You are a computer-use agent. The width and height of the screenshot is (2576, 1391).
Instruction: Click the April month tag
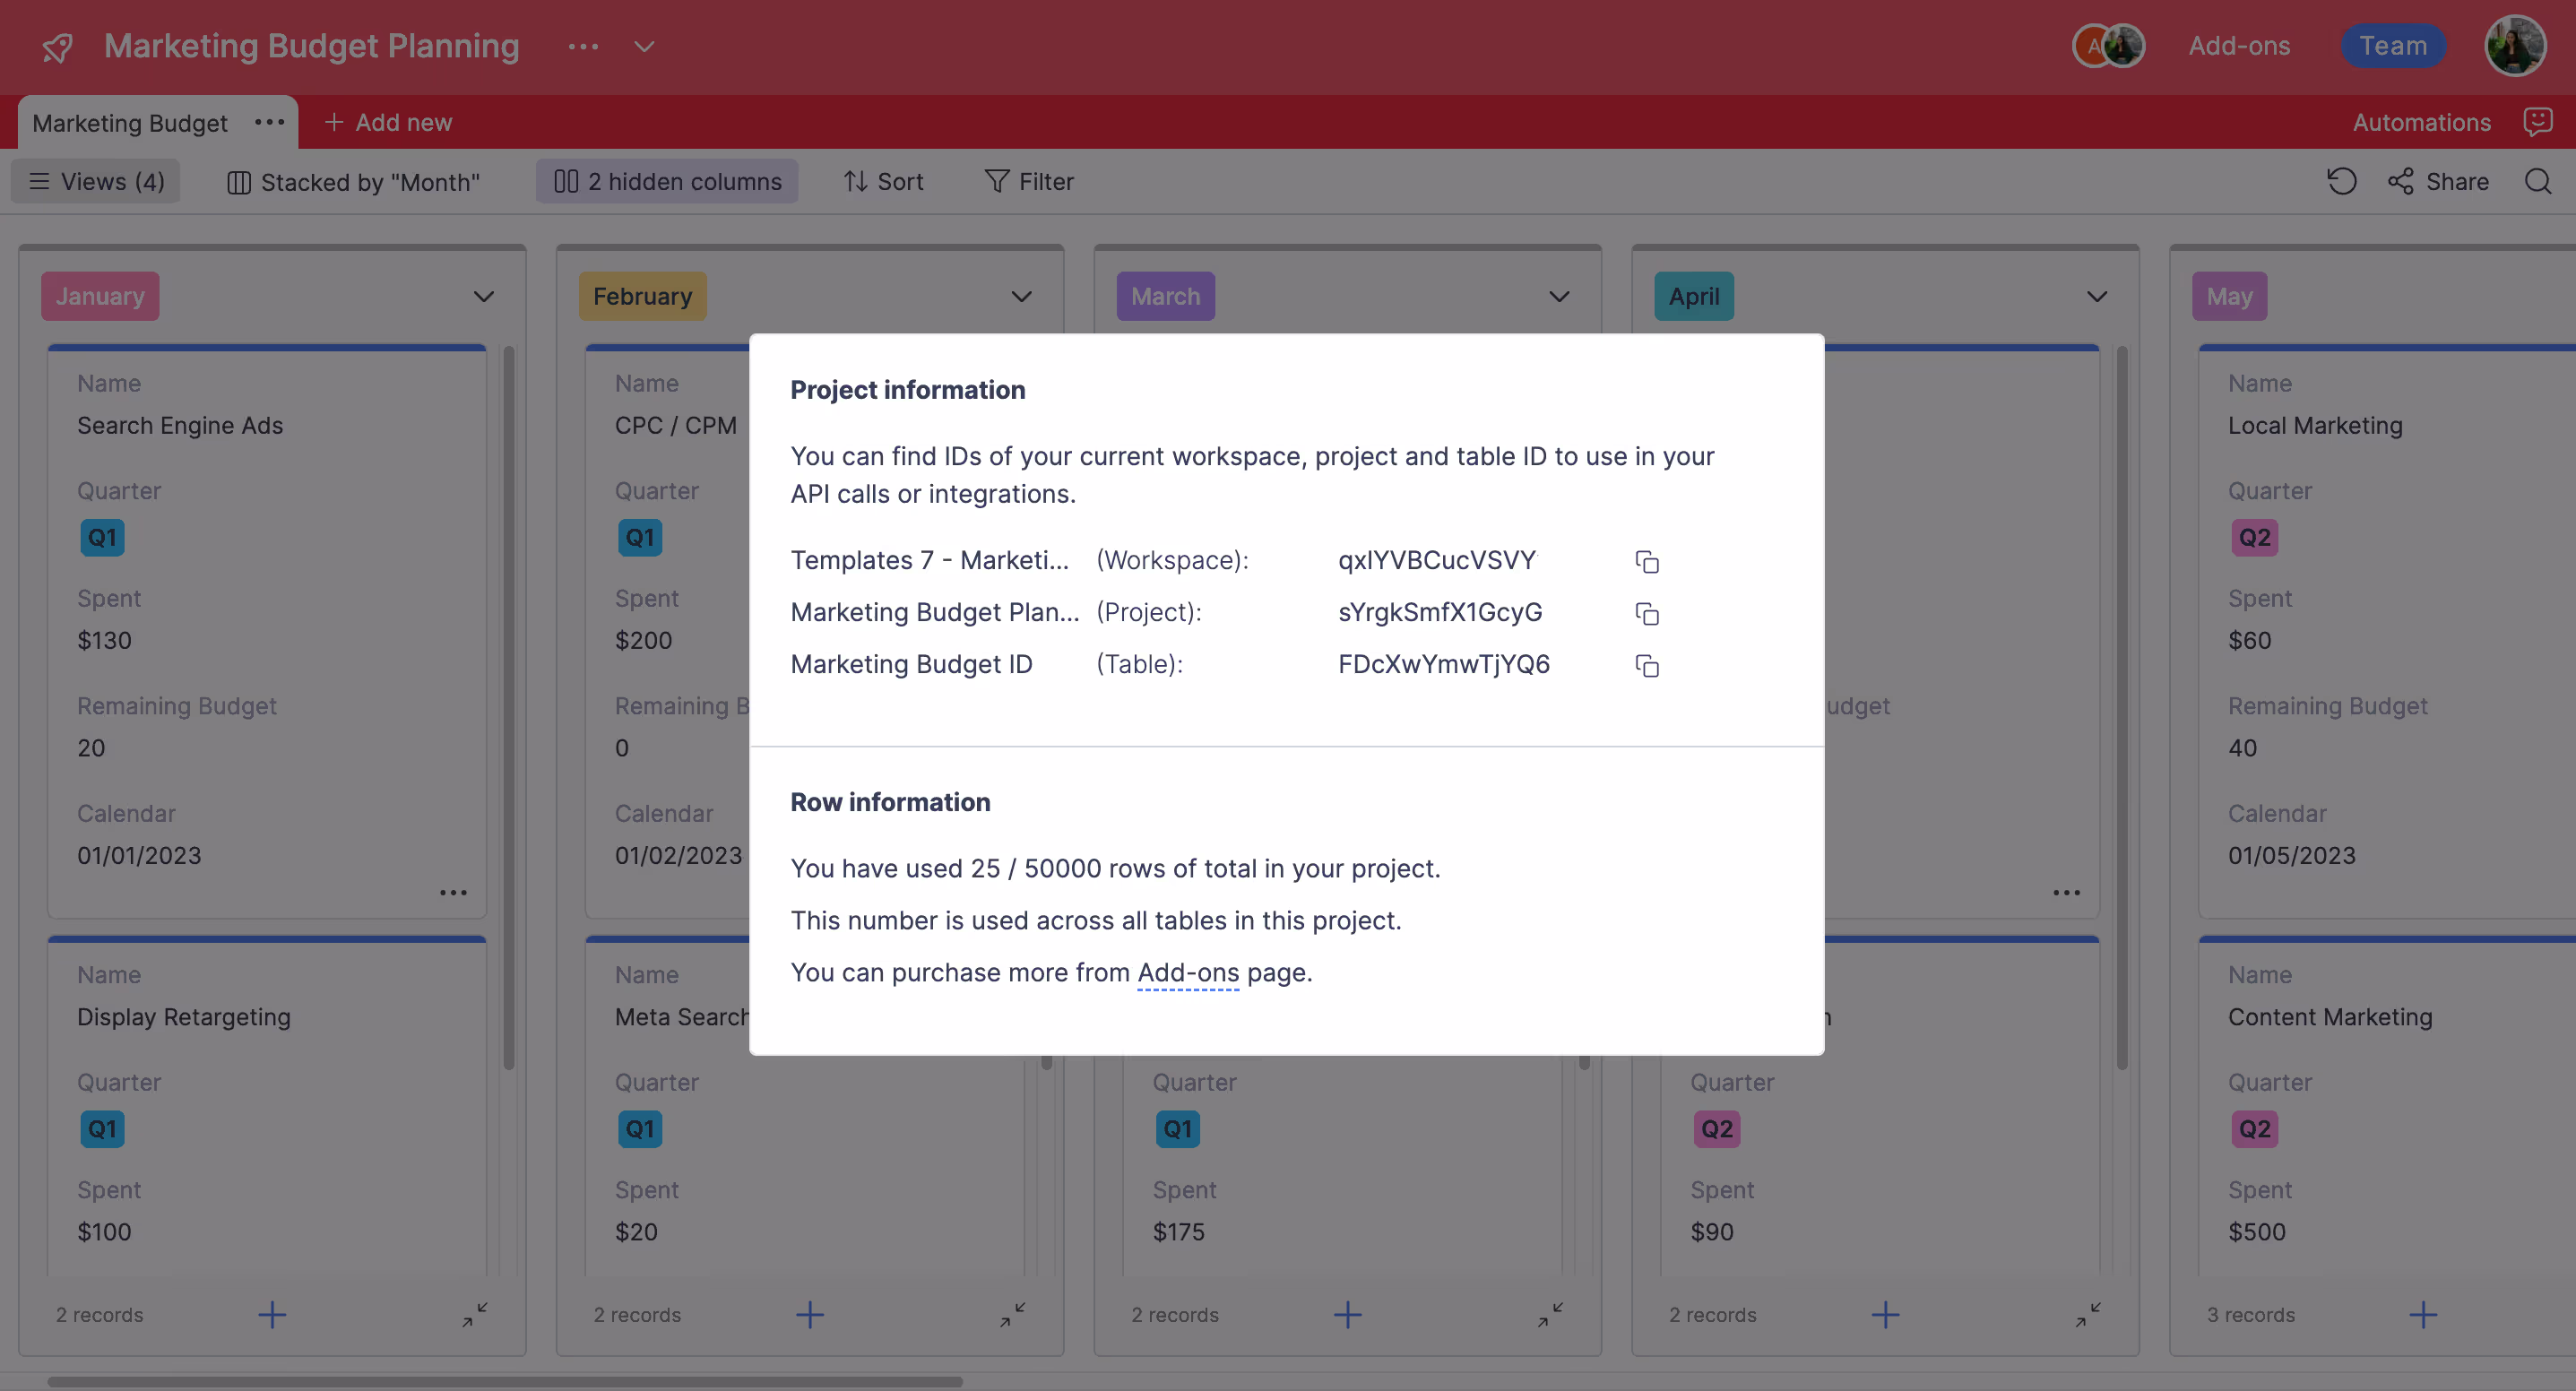point(1694,297)
